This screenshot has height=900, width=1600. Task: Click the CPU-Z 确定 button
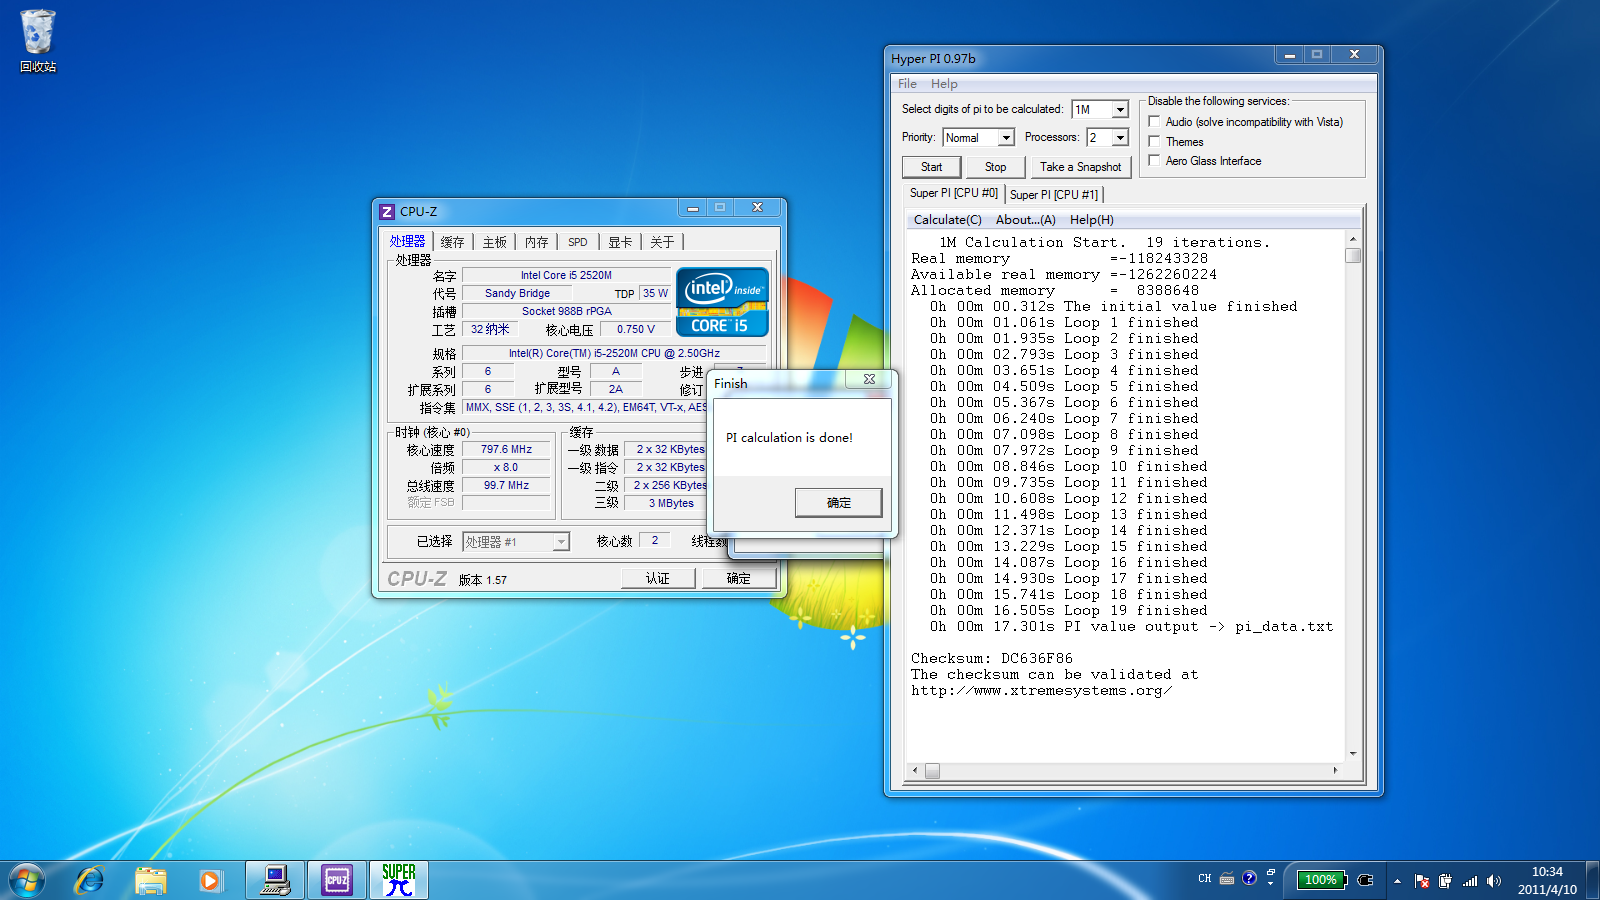click(738, 578)
